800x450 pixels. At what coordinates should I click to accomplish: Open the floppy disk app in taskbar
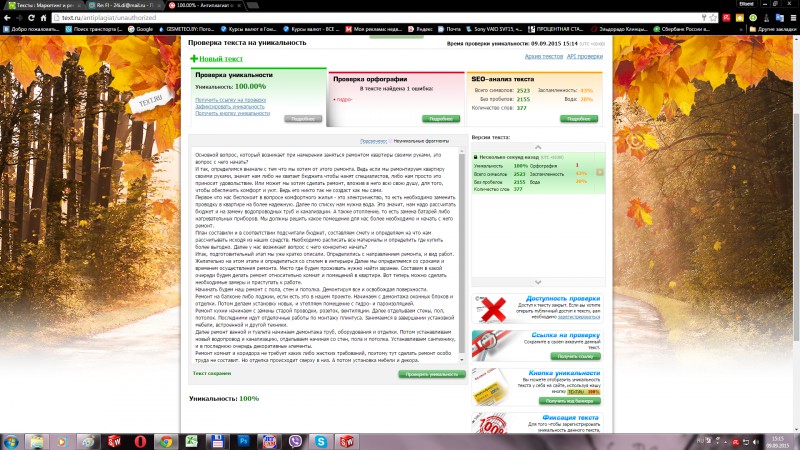(217, 441)
